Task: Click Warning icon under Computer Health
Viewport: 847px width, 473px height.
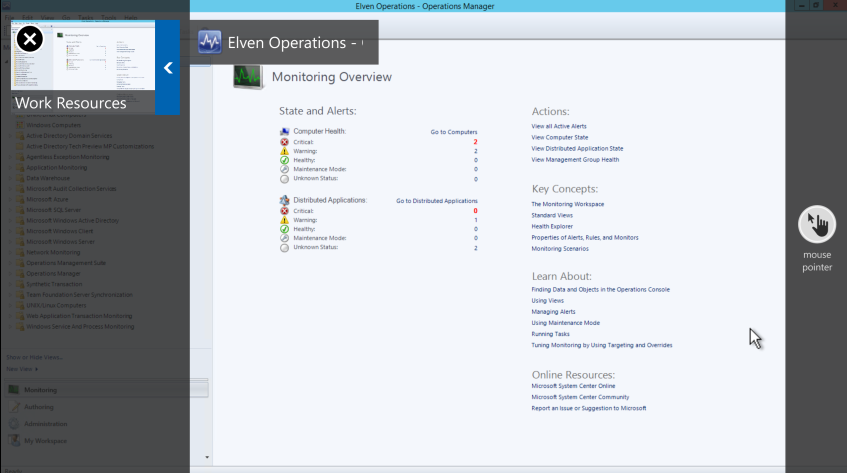Action: click(x=285, y=151)
